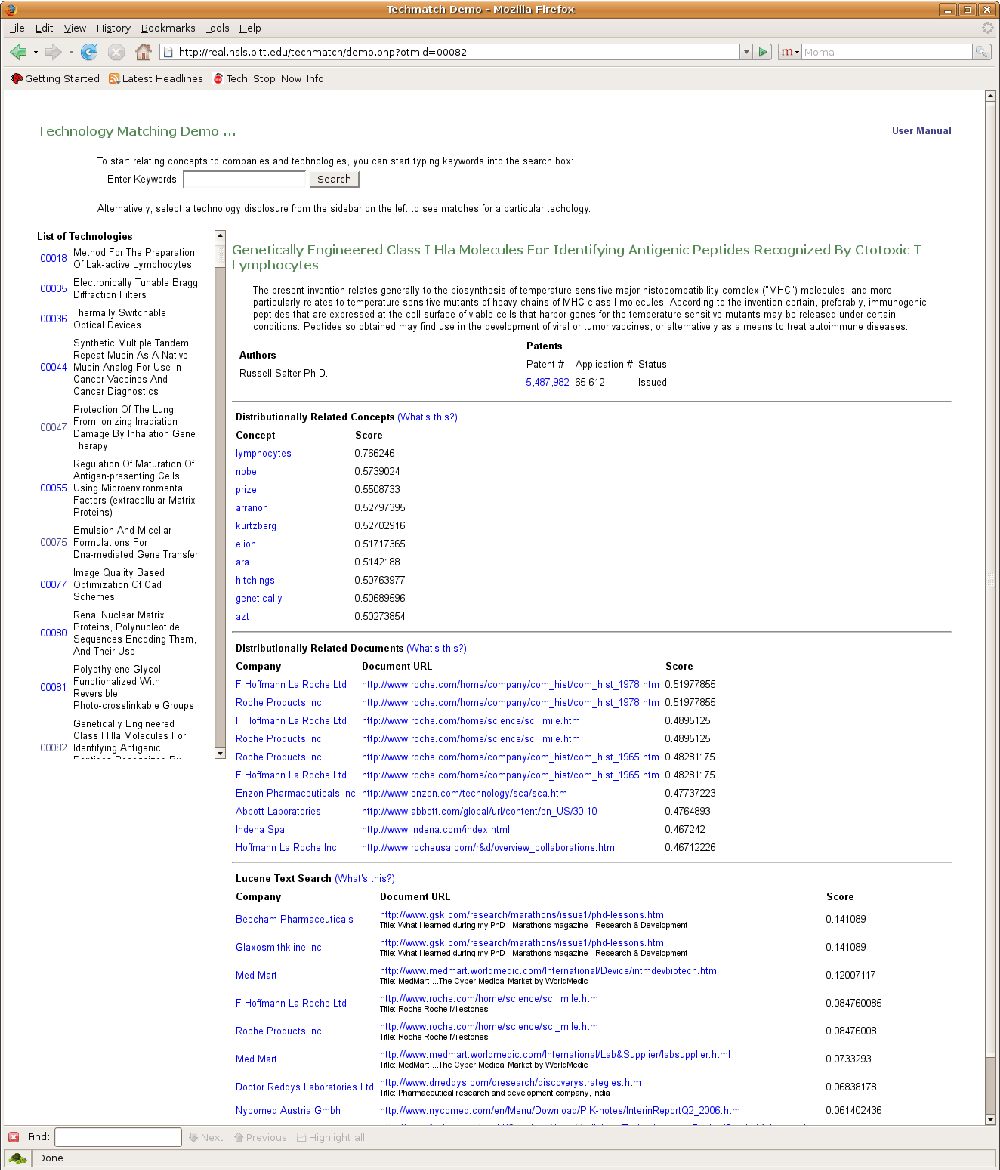Viewport: 1000px width, 1170px height.
Task: Go to the Home page icon
Action: point(143,52)
